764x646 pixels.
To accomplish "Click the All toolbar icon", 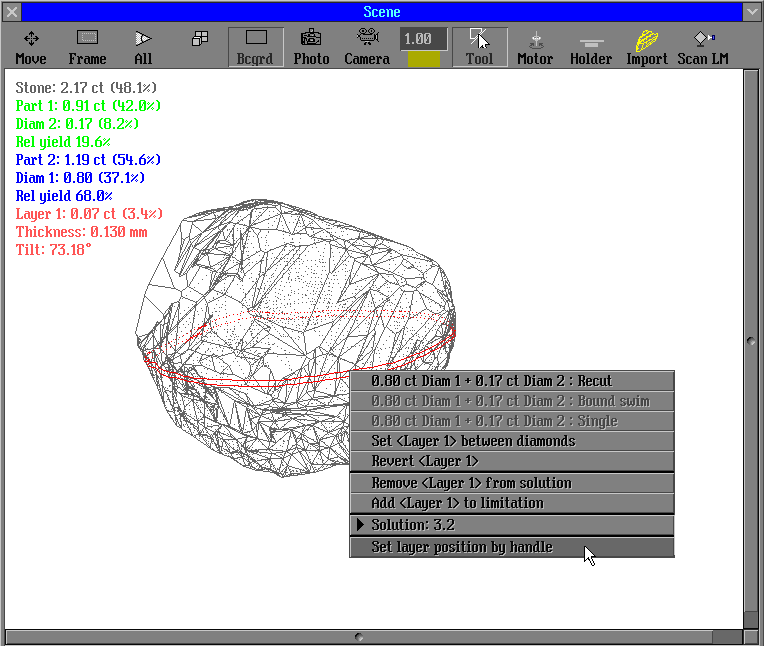I will (x=143, y=46).
